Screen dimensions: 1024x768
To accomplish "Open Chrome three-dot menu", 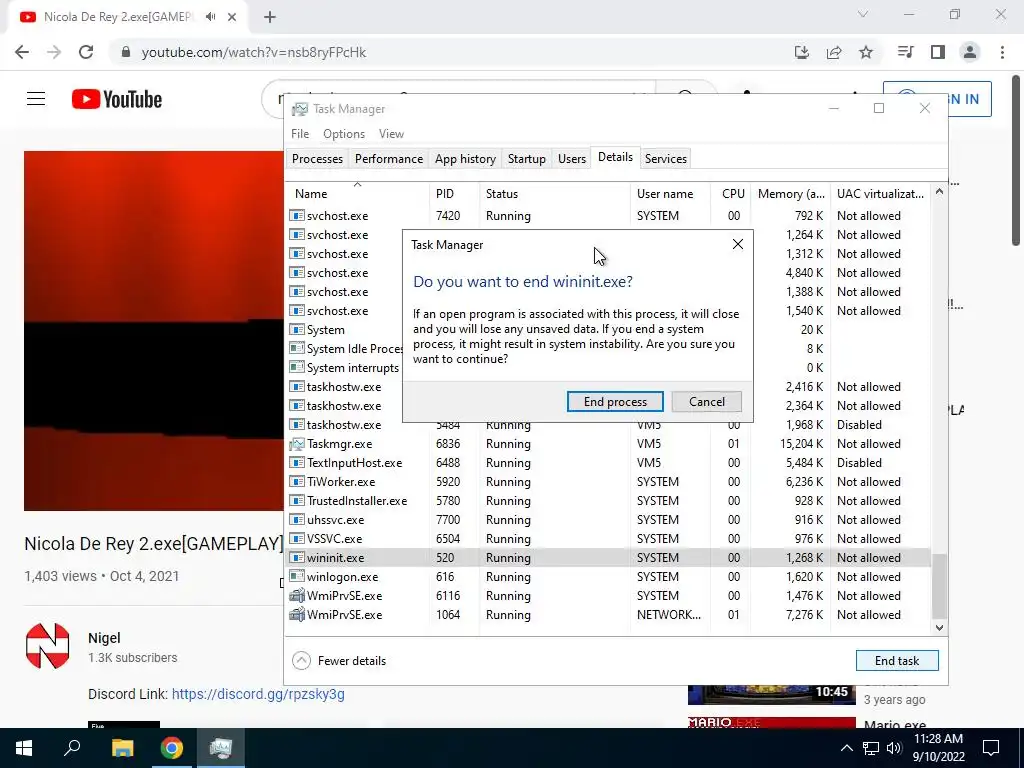I will click(1002, 52).
